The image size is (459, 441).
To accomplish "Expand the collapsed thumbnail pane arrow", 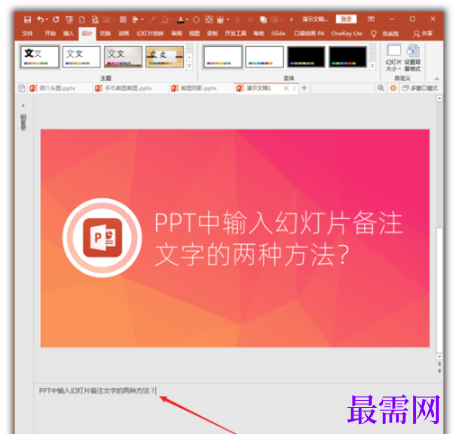I will coord(23,105).
